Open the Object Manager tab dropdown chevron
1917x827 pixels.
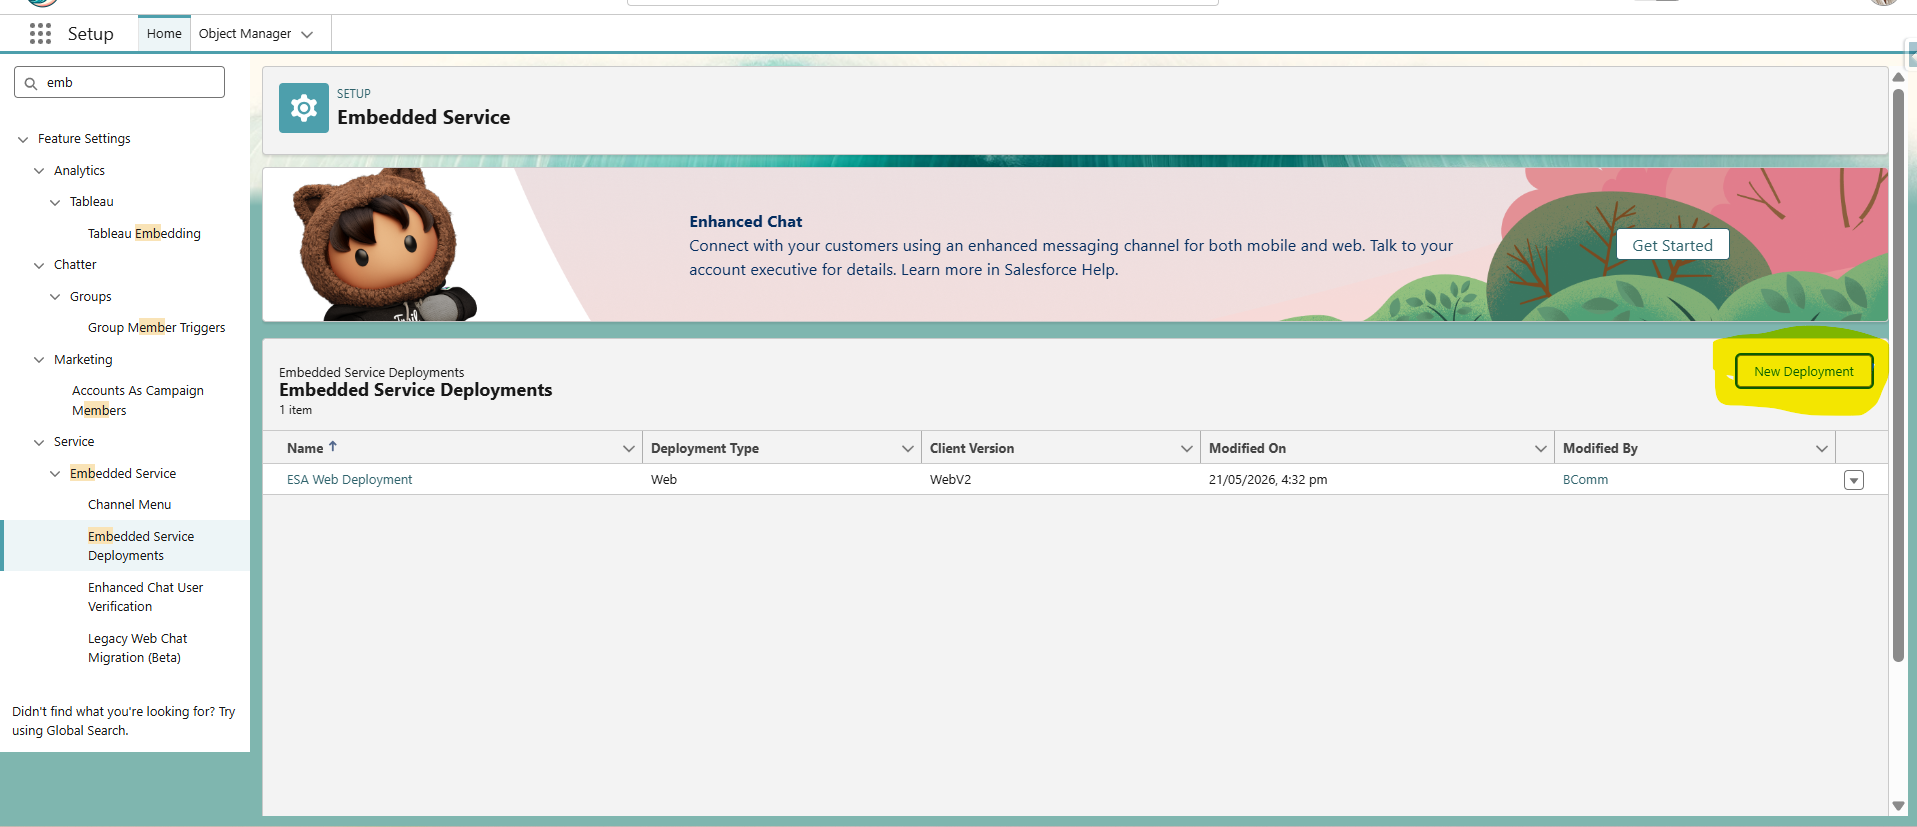click(307, 34)
